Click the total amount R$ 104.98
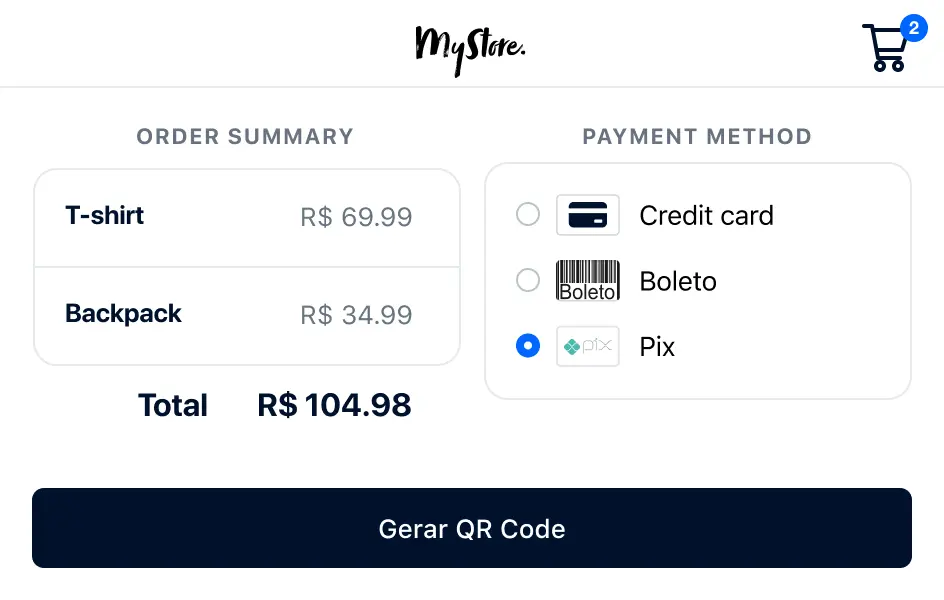This screenshot has height=600, width=944. click(334, 405)
